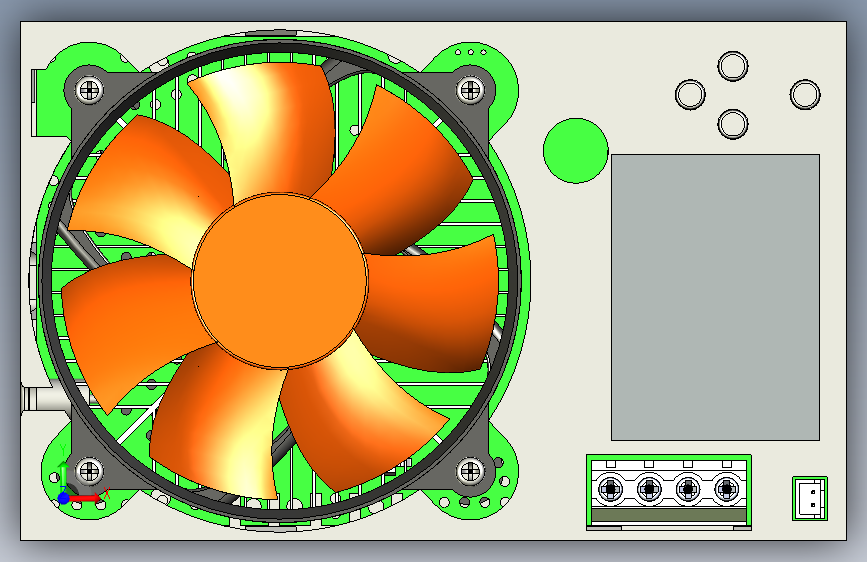Click the leftmost terminal block screw

pos(610,489)
